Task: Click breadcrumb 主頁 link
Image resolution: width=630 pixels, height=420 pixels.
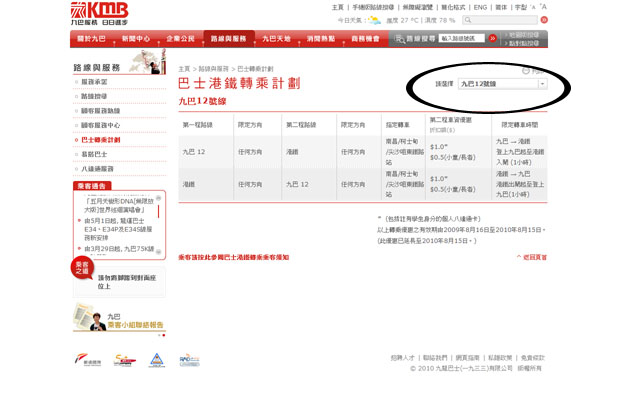Action: coord(184,69)
